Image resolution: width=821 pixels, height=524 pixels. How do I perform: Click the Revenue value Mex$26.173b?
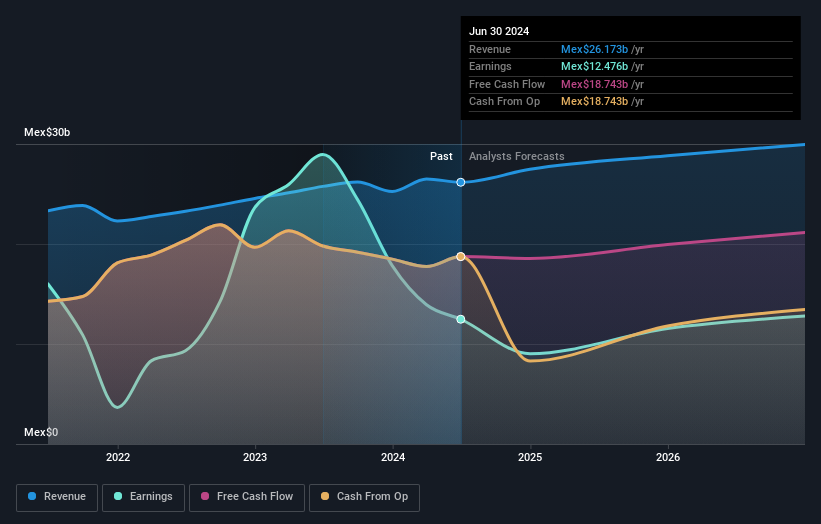594,49
